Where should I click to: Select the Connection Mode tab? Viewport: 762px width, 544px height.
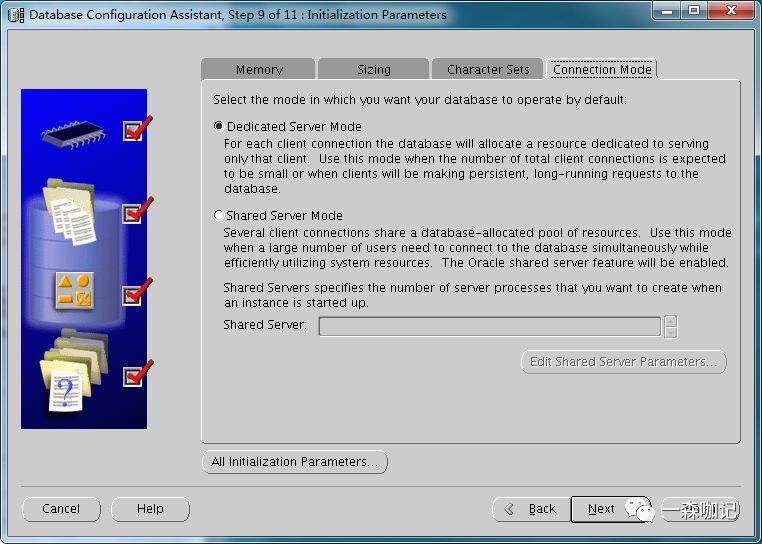coord(602,70)
